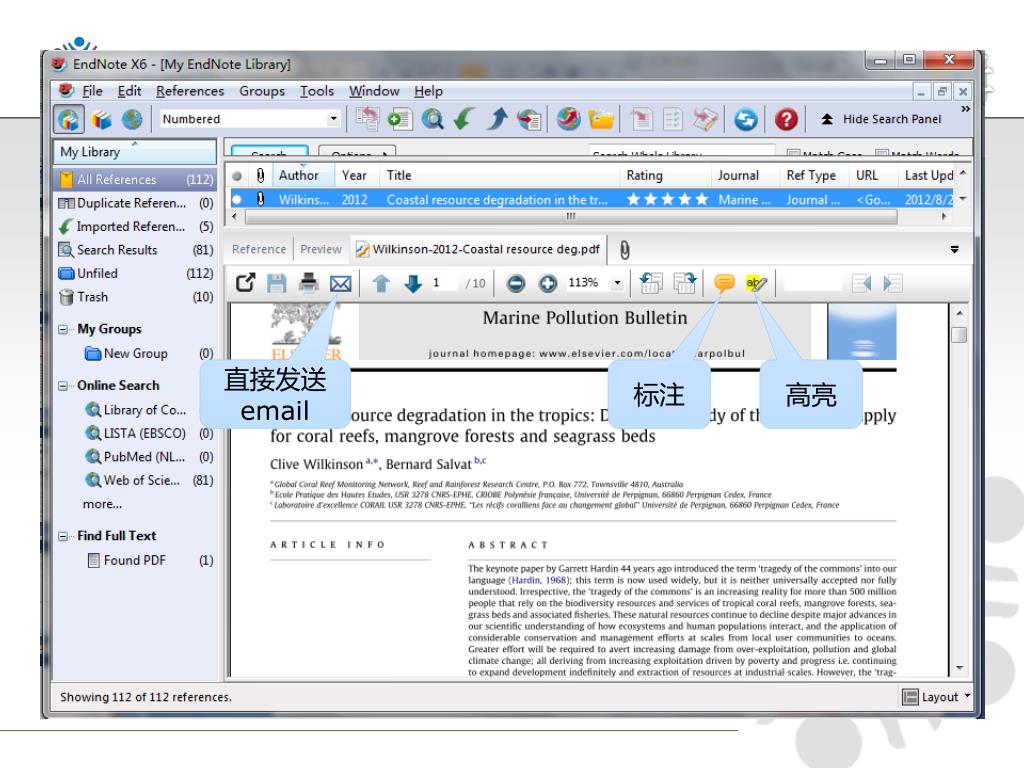This screenshot has height=768, width=1024.
Task: Click the Sync Library icon
Action: pyautogui.click(x=746, y=120)
